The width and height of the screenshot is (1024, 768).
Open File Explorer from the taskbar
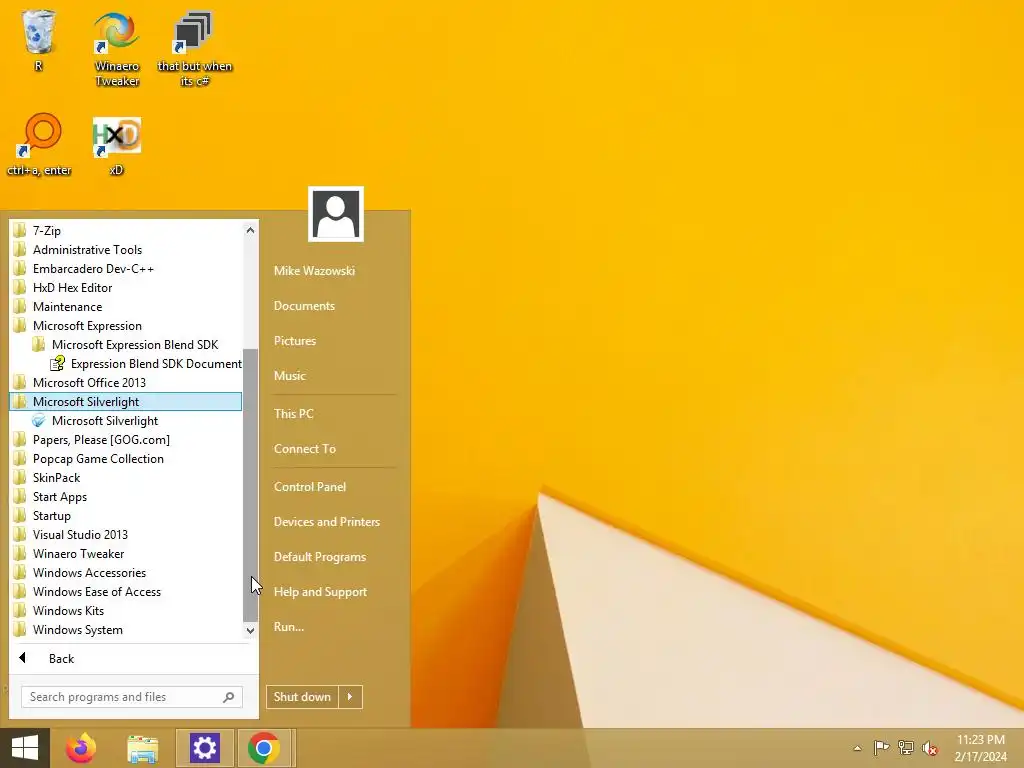[142, 748]
